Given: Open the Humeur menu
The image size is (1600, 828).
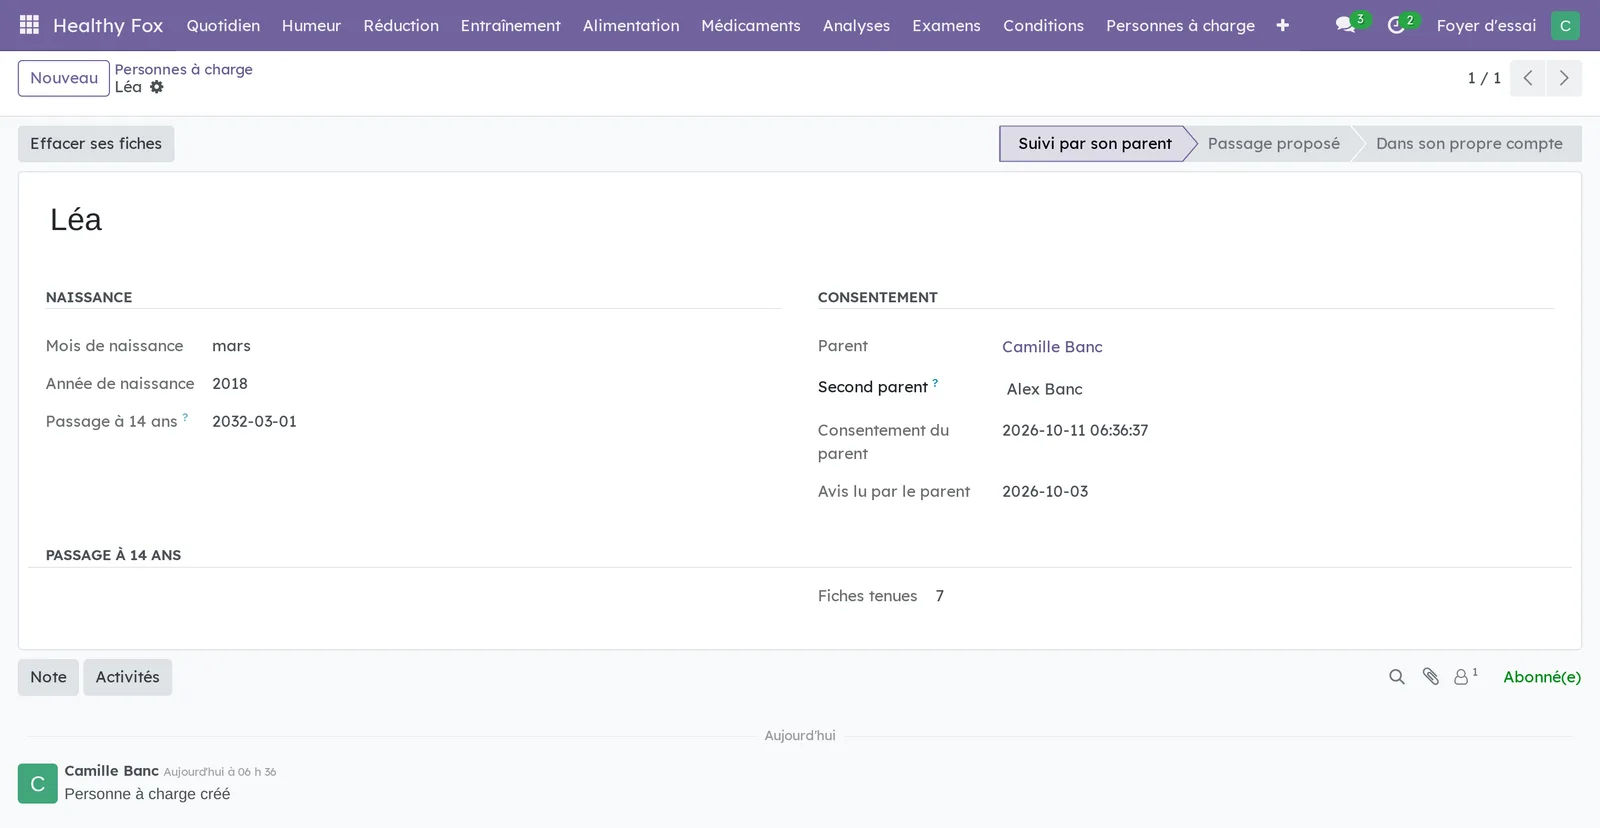Looking at the screenshot, I should pos(311,25).
